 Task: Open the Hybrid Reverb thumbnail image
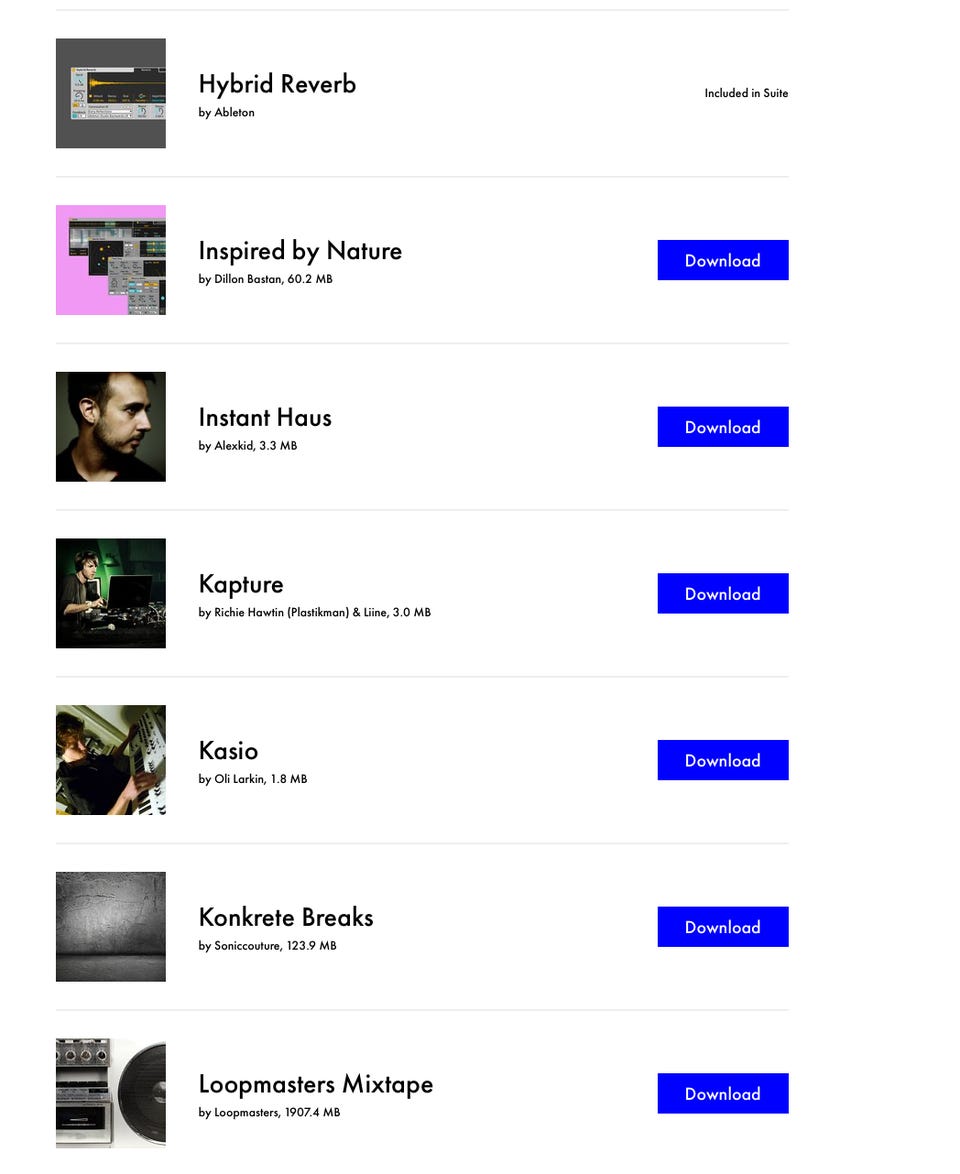coord(110,93)
